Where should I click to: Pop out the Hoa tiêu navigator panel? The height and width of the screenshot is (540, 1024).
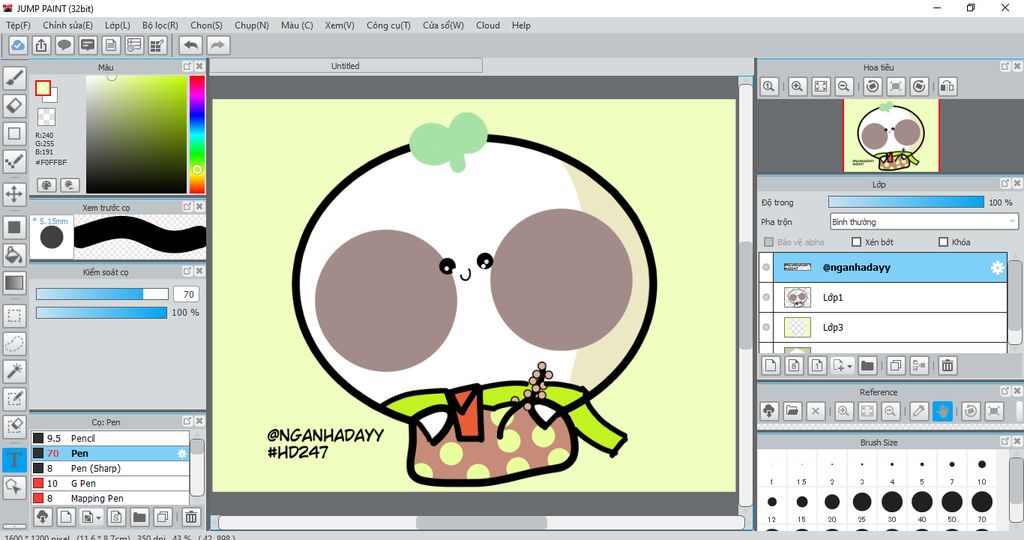click(1005, 67)
